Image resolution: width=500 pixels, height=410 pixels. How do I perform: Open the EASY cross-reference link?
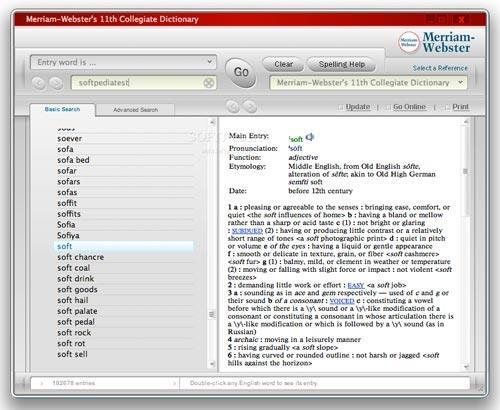[356, 285]
